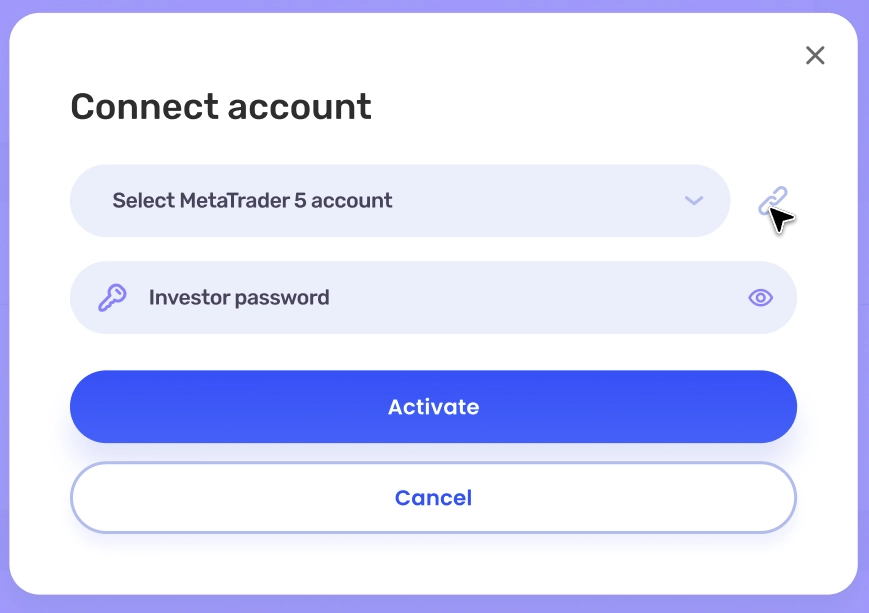Screen dimensions: 869x613
Task: Click the X icon at dialog corner
Action: point(815,56)
